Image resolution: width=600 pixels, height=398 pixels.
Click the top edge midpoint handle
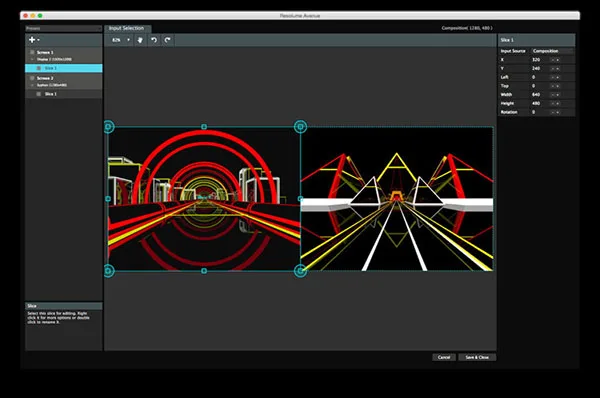point(204,127)
